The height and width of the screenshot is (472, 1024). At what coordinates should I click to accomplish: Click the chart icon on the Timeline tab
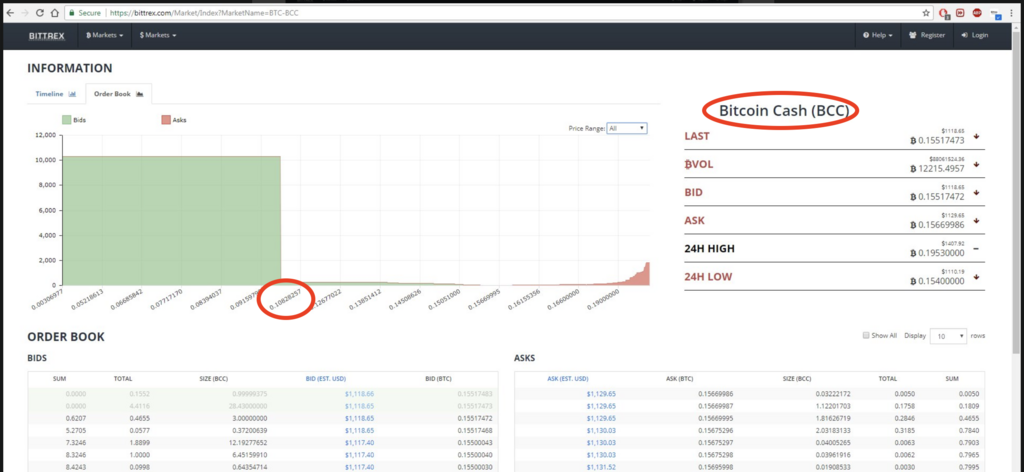pyautogui.click(x=72, y=94)
